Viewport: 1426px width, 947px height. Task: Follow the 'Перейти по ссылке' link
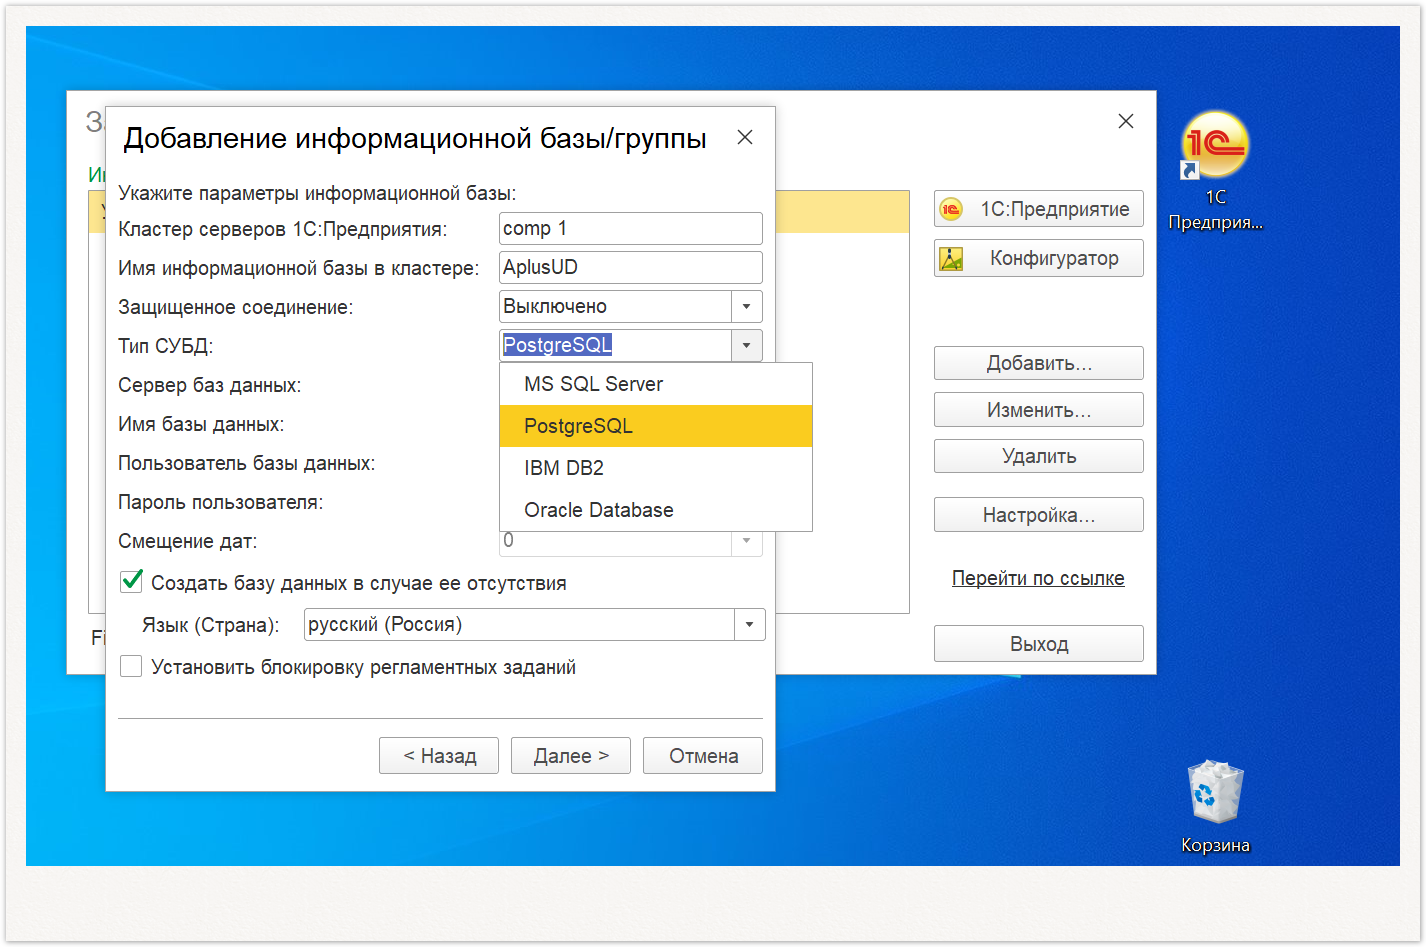1038,578
